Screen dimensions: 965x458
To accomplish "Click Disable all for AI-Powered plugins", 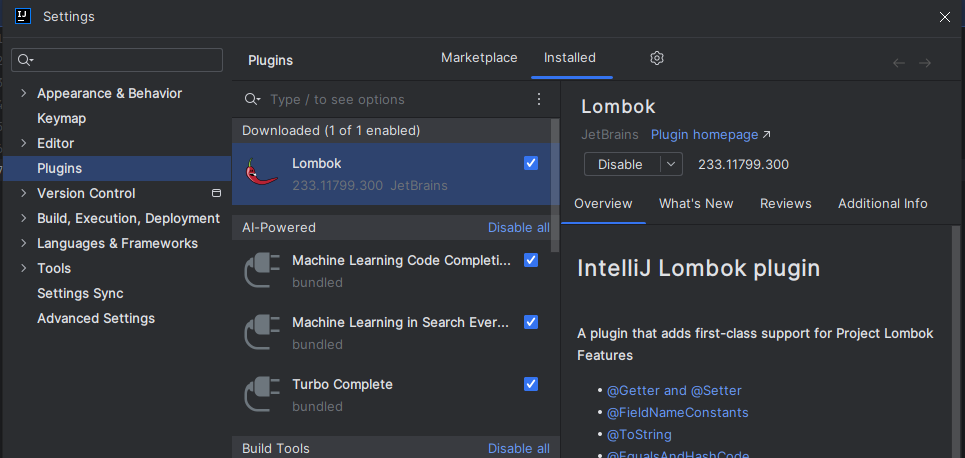I will tap(519, 228).
